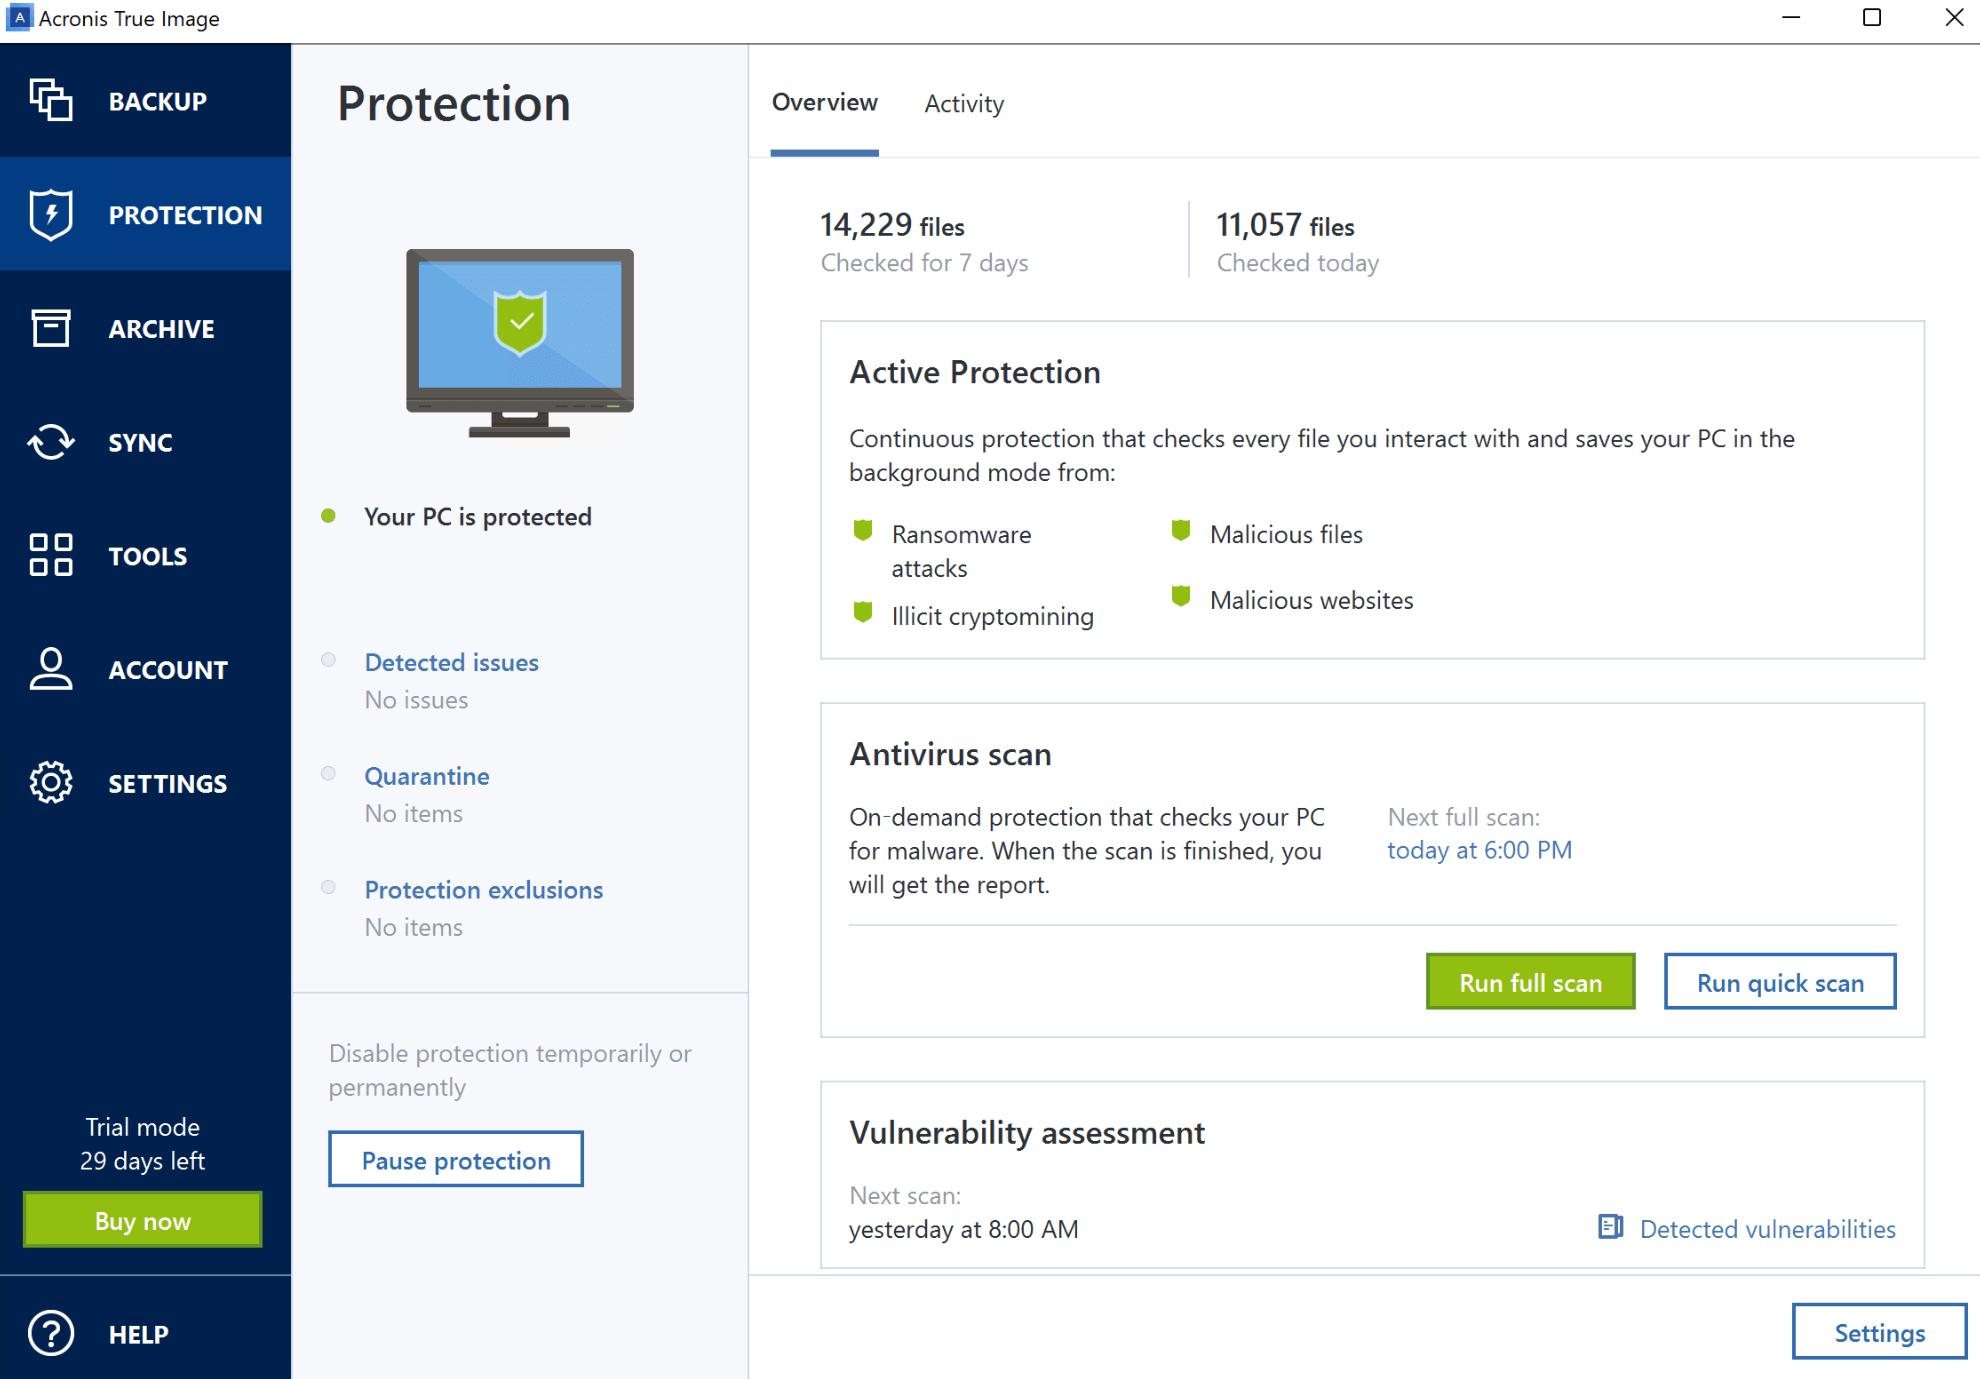Run a quick scan
1980x1379 pixels.
[x=1779, y=982]
